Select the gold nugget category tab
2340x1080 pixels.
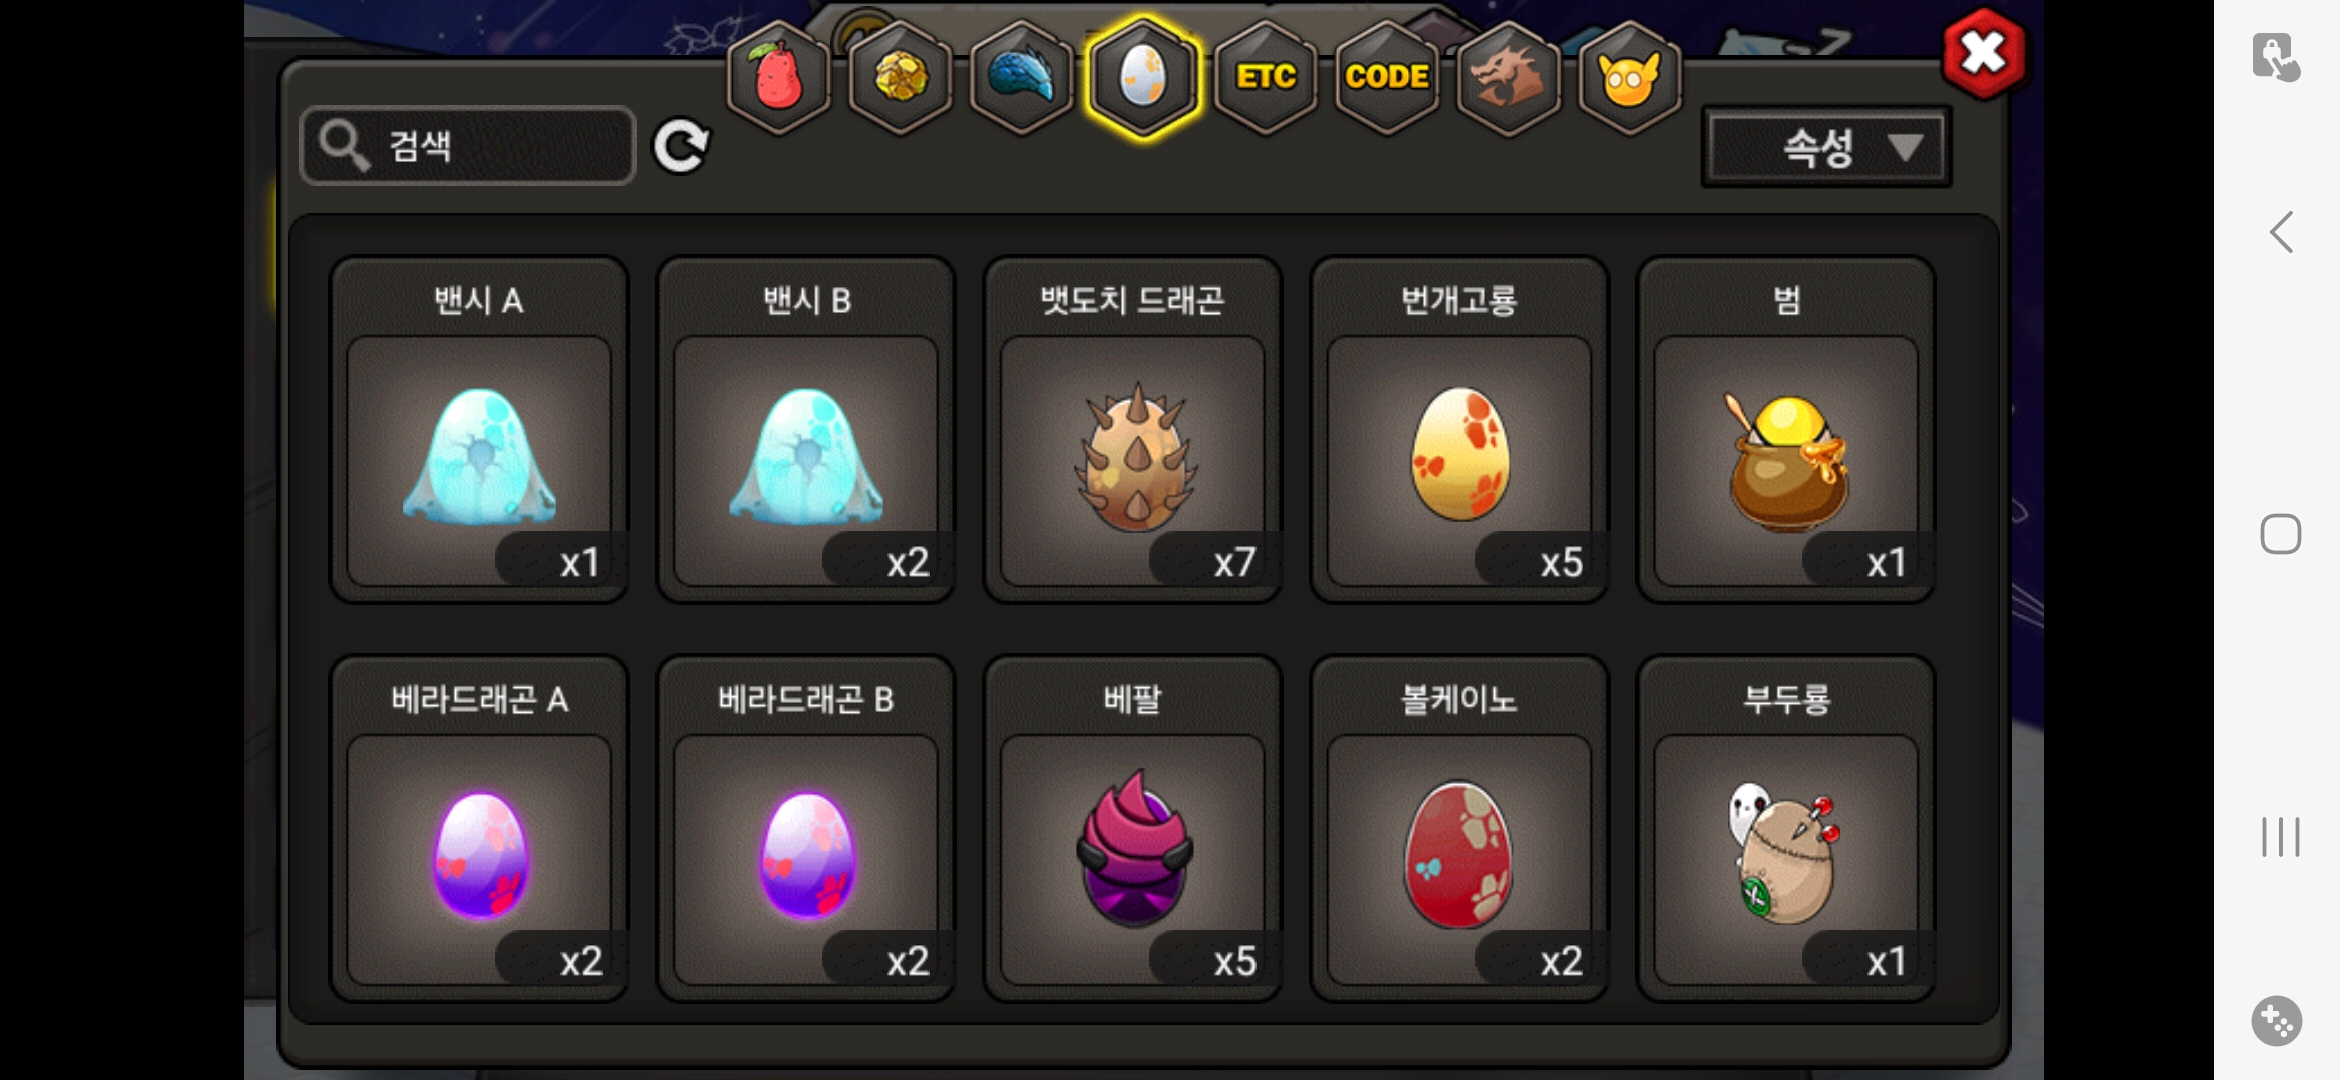coord(900,77)
